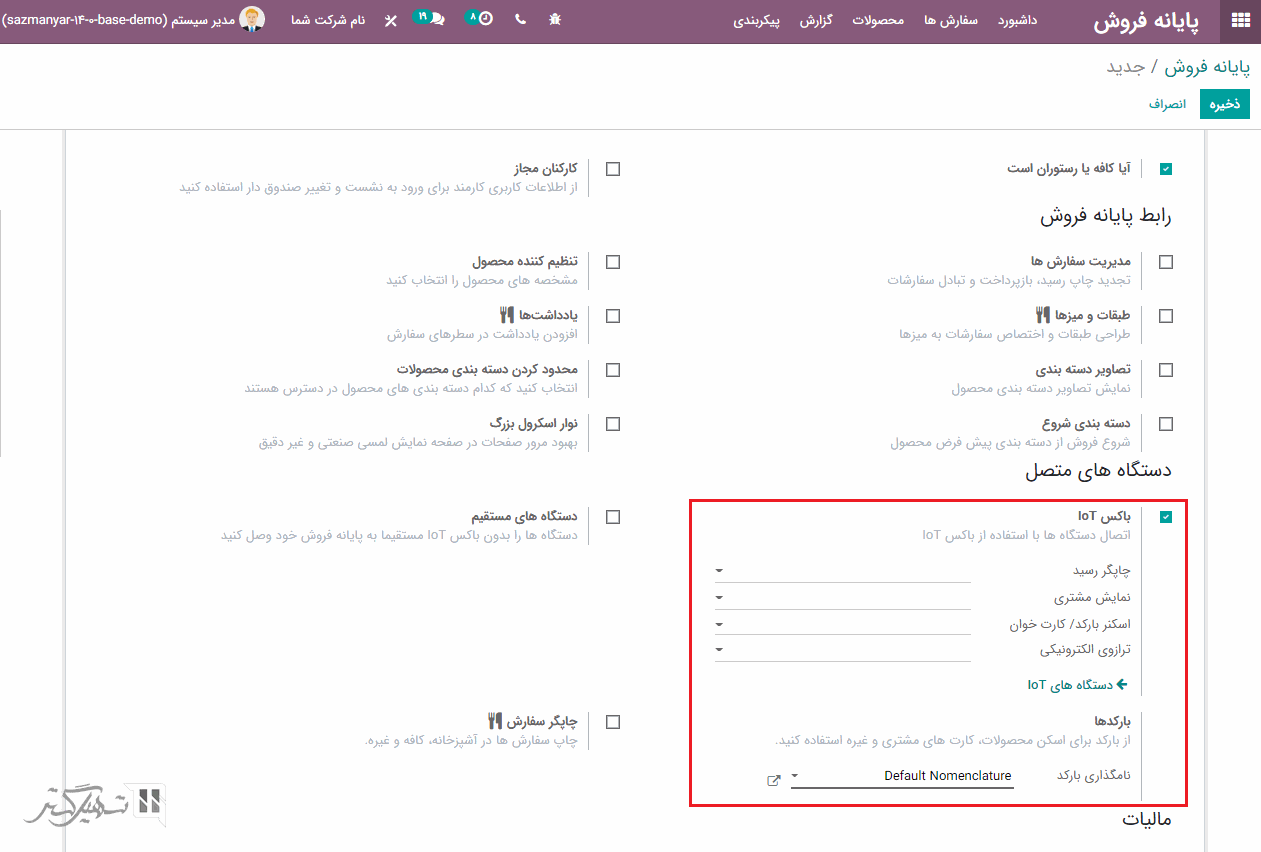This screenshot has height=852, width=1261.
Task: Open the apps grid menu
Action: [1240, 20]
